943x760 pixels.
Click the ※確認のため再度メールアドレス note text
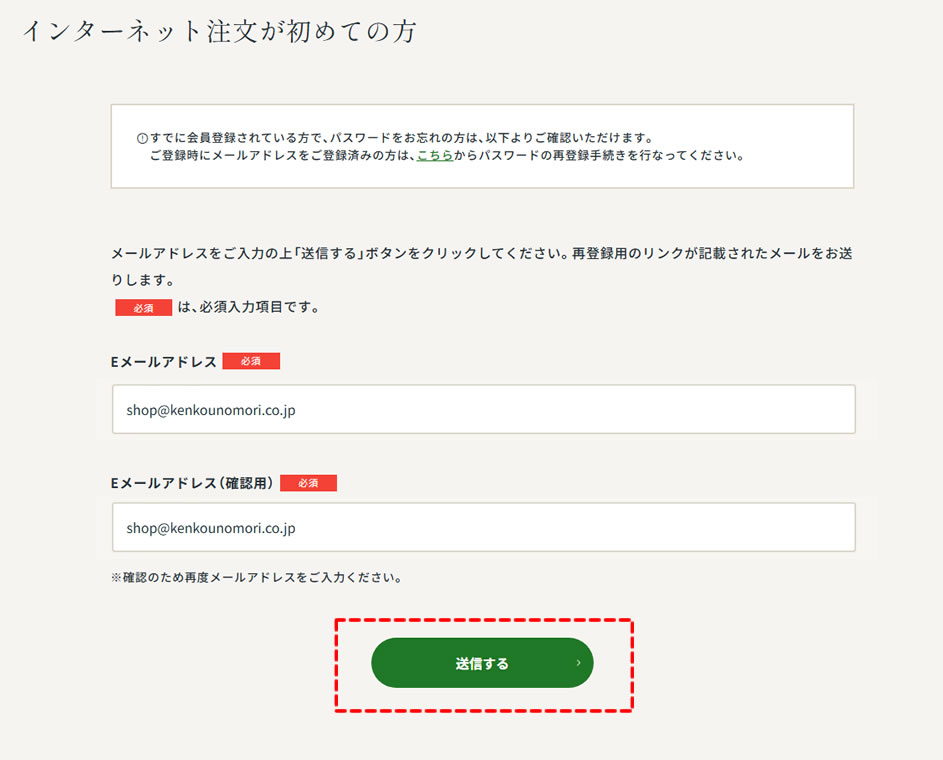[257, 577]
